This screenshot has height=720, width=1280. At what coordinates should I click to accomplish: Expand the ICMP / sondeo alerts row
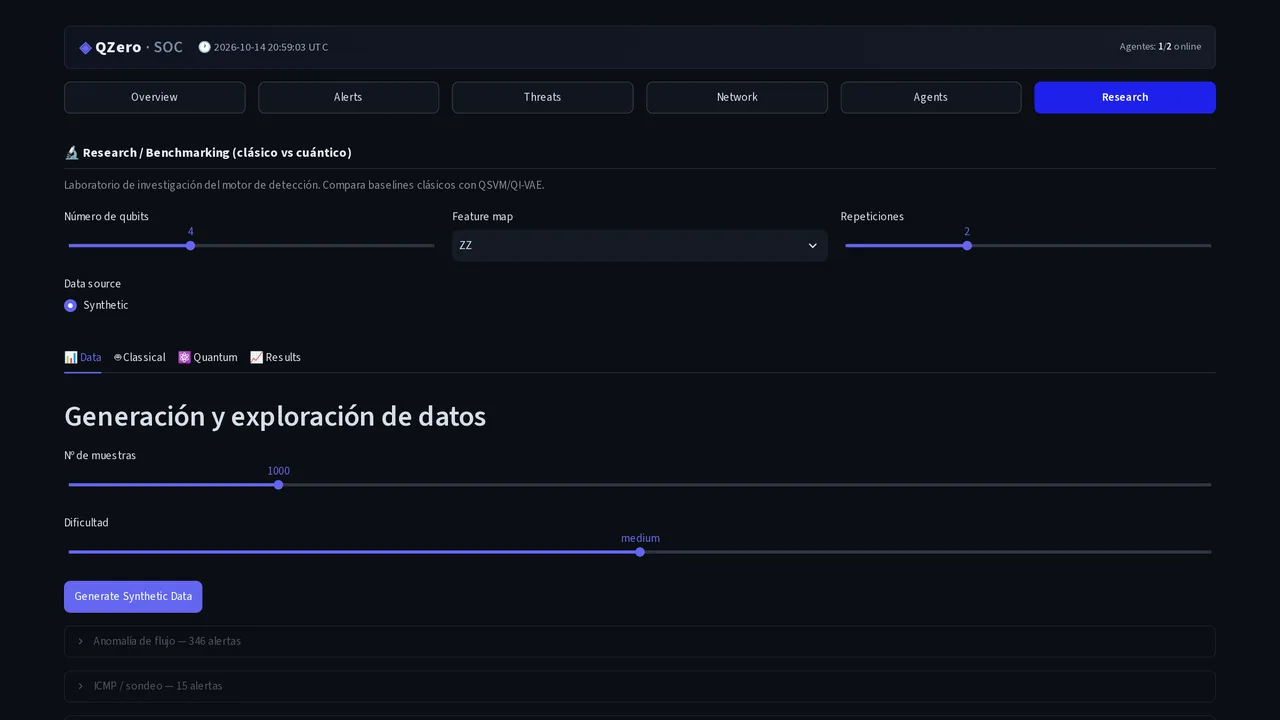click(x=640, y=686)
